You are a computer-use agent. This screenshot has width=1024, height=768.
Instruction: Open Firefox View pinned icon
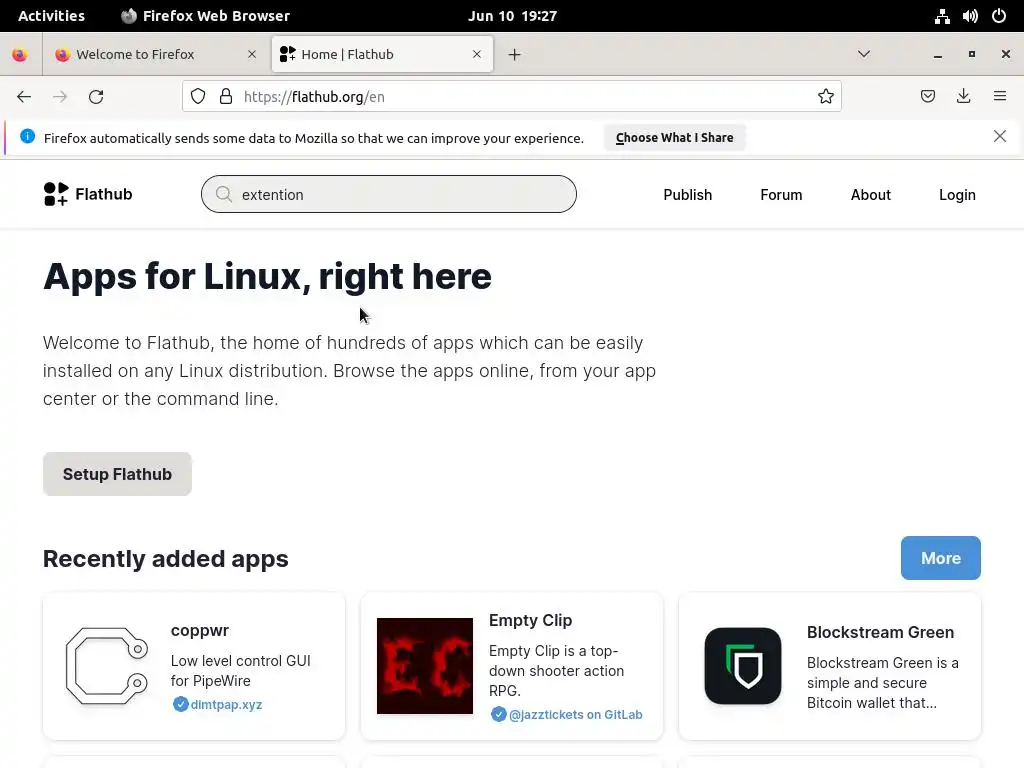tap(20, 54)
